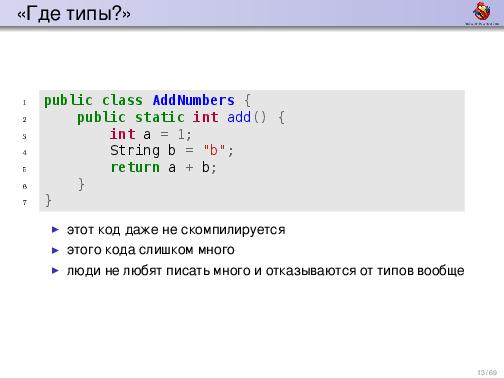
Task: Click the 'String' type on line 4
Action: pyautogui.click(x=135, y=151)
